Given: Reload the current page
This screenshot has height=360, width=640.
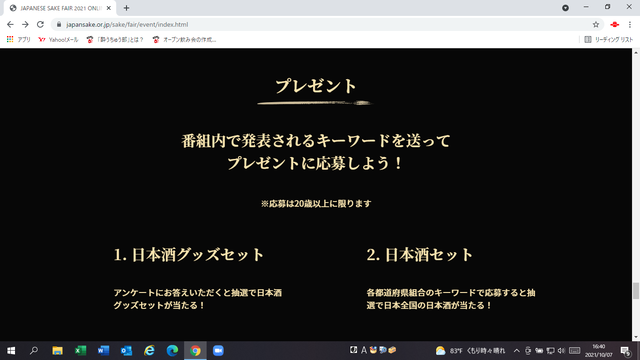Looking at the screenshot, I should click(40, 24).
